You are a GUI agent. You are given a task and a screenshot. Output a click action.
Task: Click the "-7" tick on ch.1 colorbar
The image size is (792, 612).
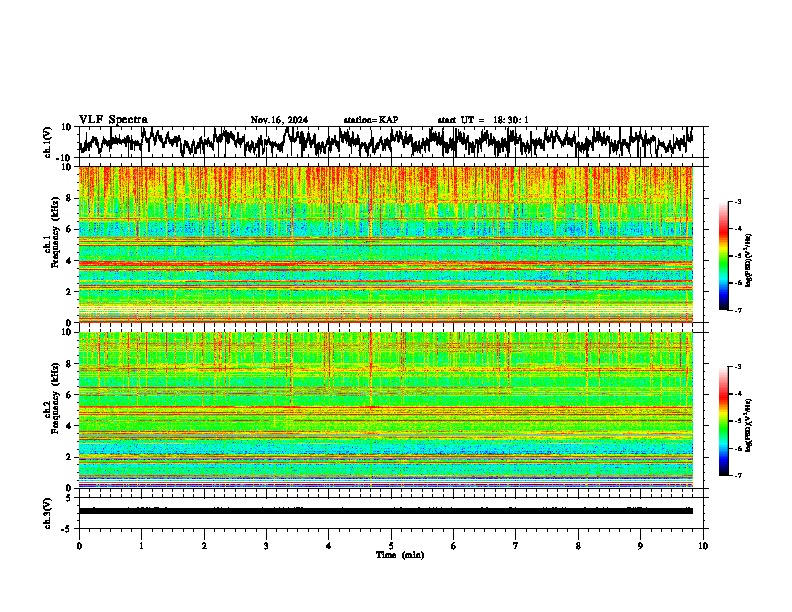coord(737,310)
